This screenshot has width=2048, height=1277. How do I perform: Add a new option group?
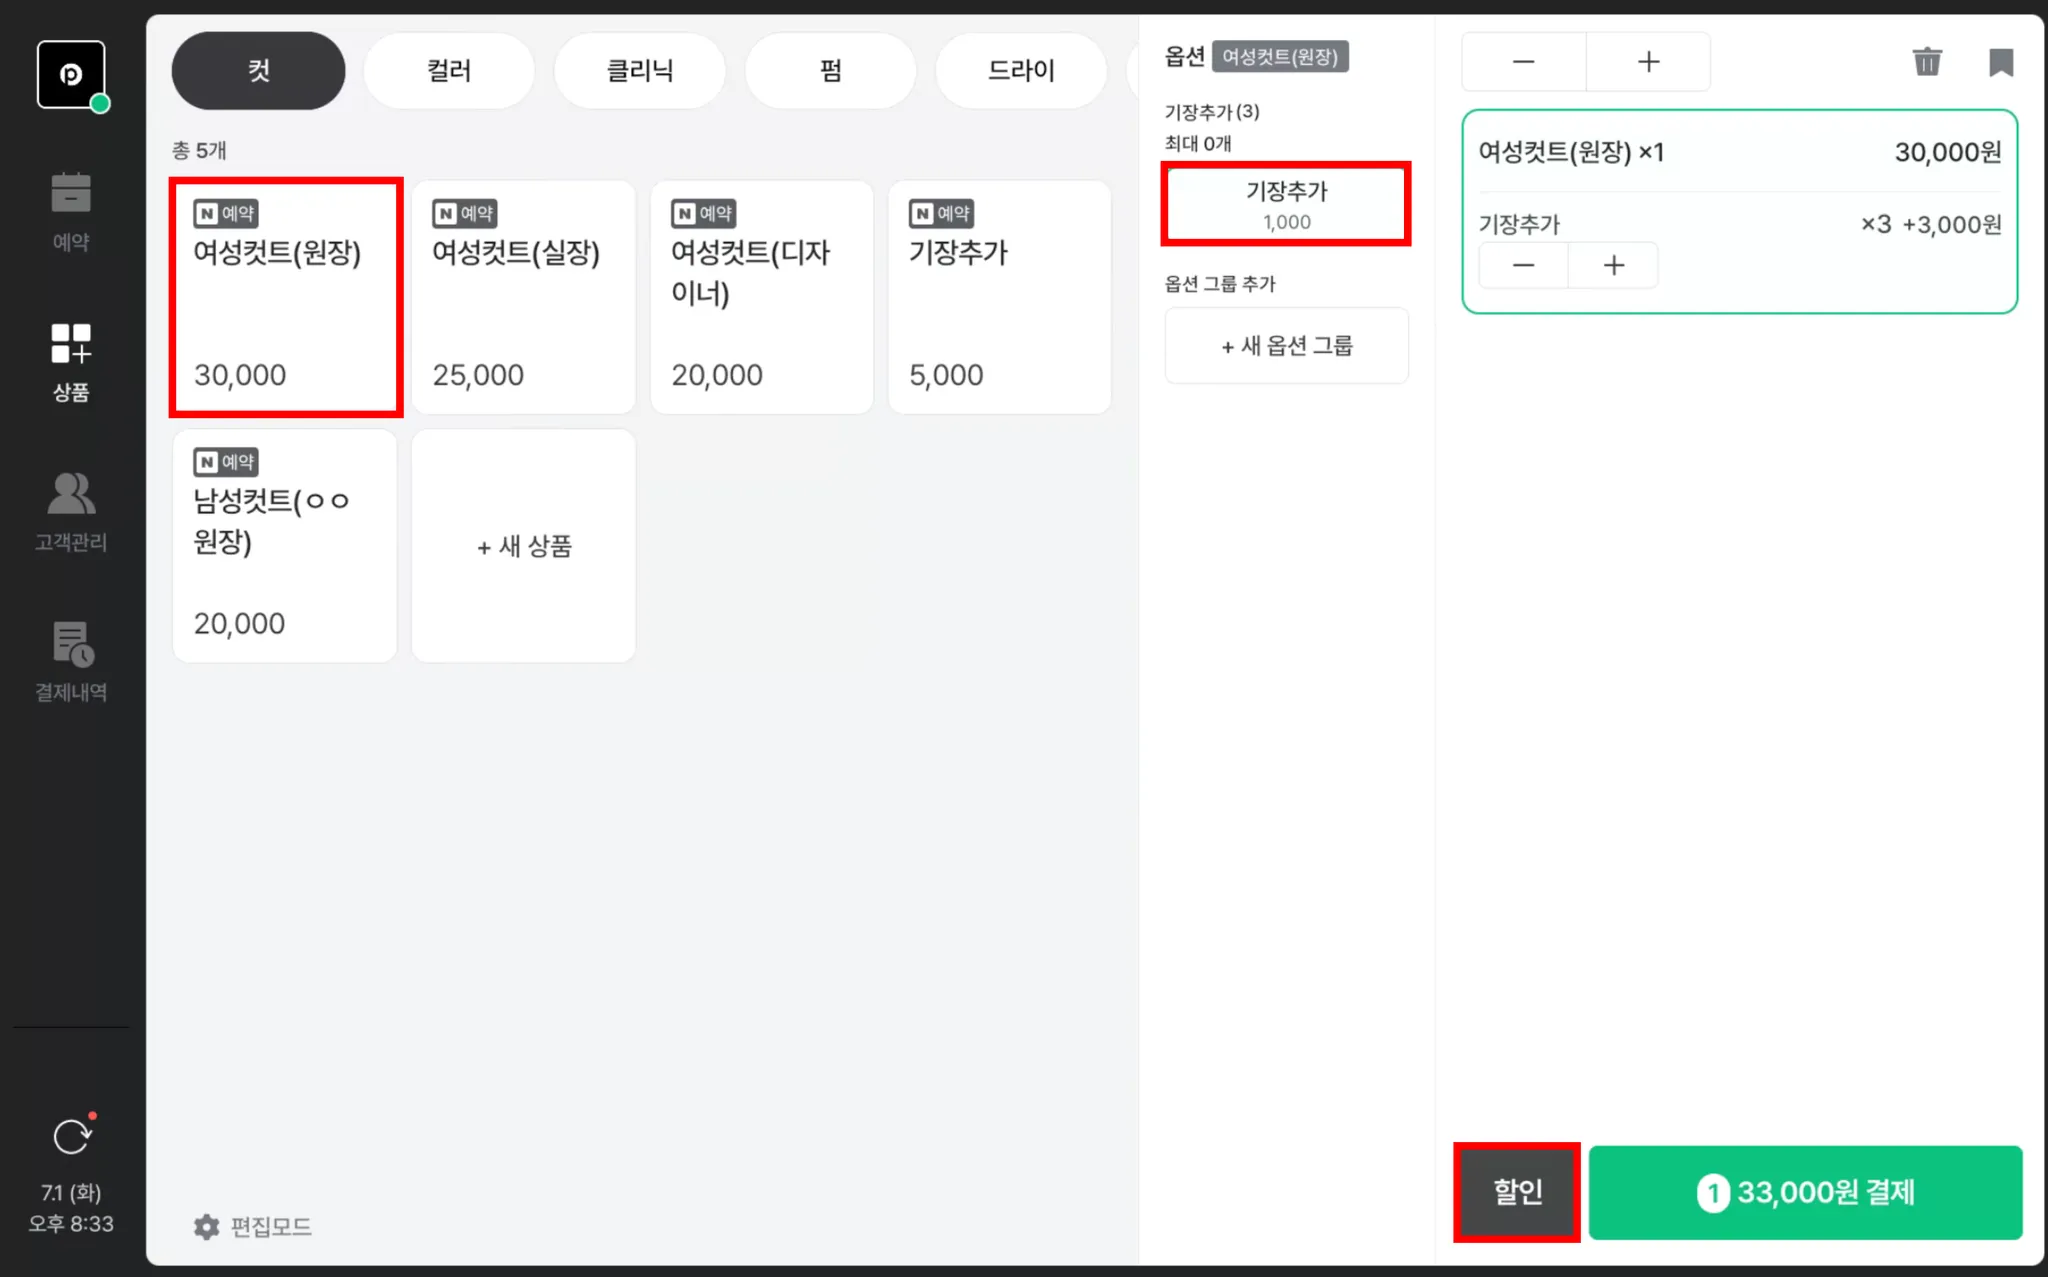1286,346
